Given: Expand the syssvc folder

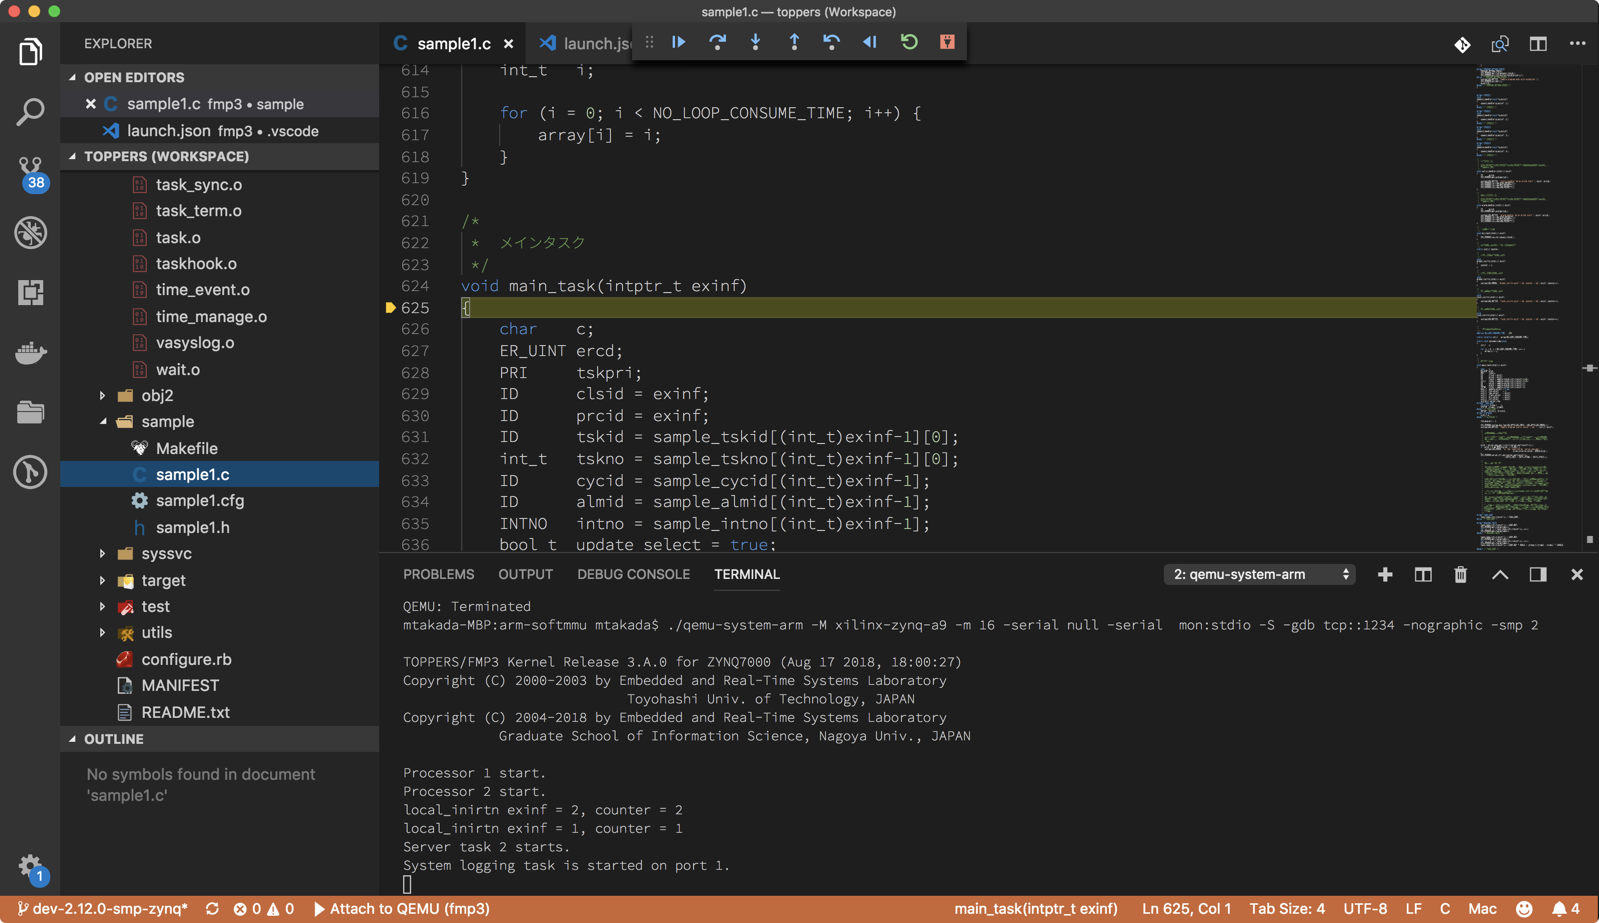Looking at the screenshot, I should 166,553.
